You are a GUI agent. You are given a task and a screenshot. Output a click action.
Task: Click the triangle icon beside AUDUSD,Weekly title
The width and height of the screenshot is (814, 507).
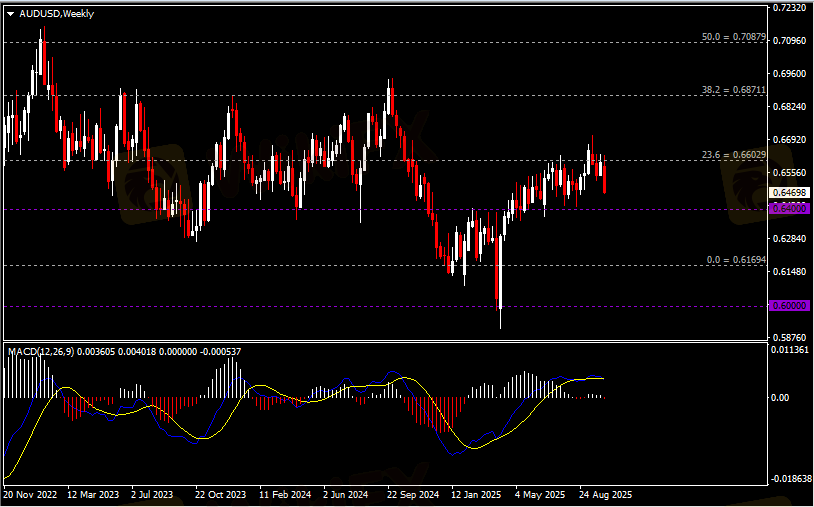pos(10,14)
